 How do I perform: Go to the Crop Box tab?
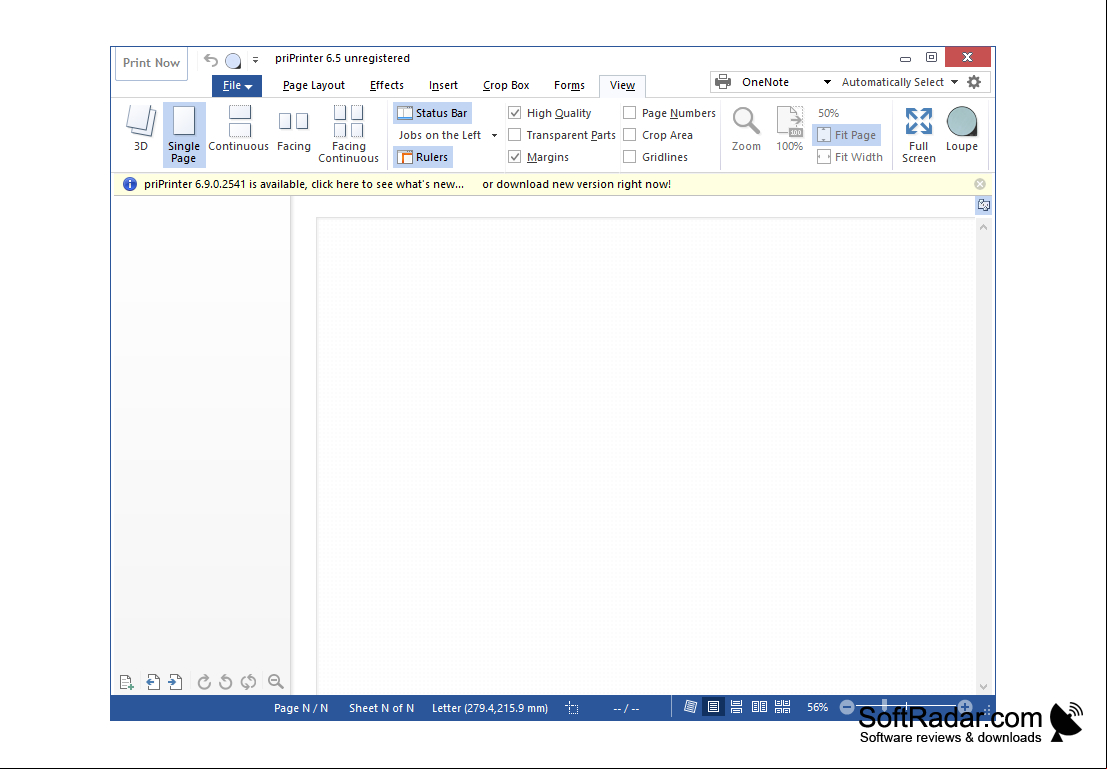pyautogui.click(x=506, y=85)
